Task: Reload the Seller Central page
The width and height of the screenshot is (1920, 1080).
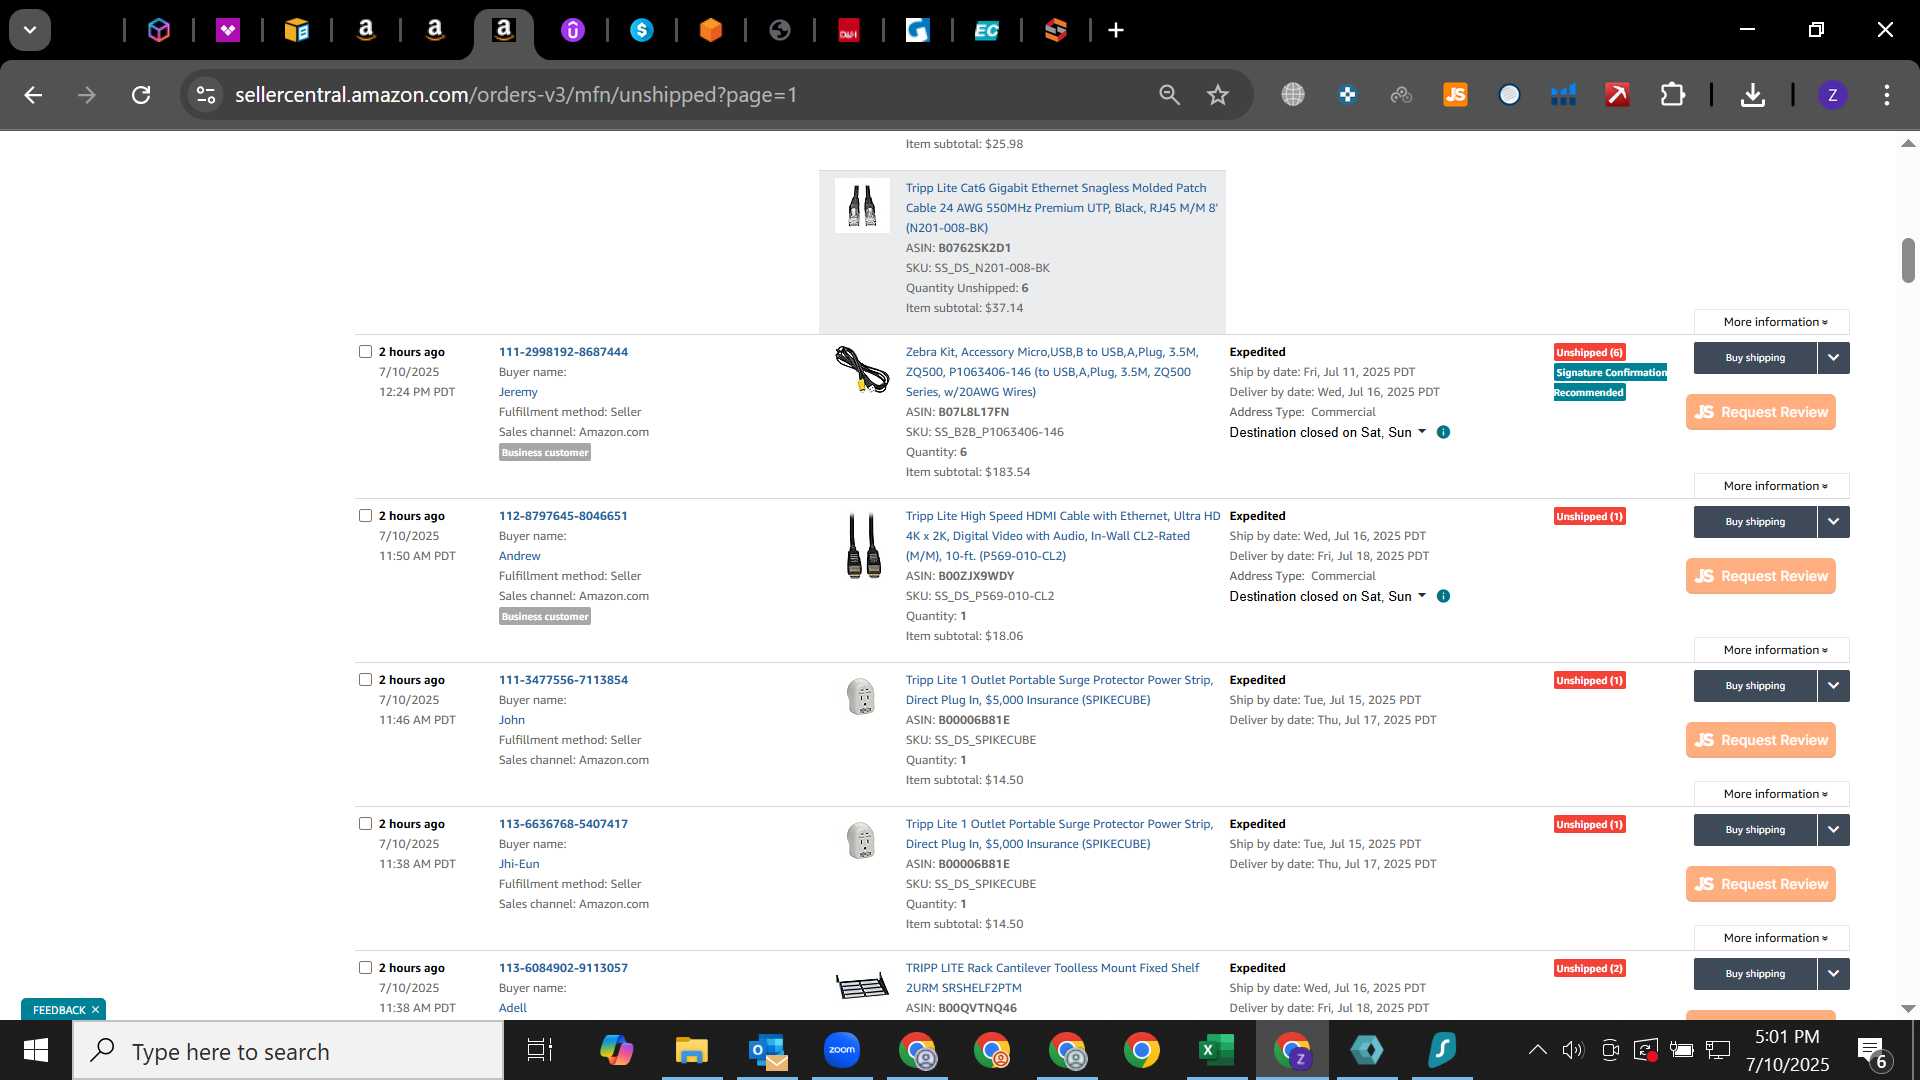Action: (x=141, y=95)
